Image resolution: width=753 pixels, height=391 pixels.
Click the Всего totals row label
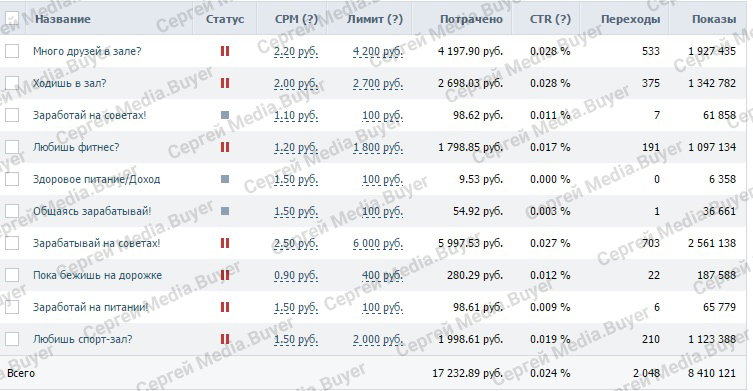[21, 373]
